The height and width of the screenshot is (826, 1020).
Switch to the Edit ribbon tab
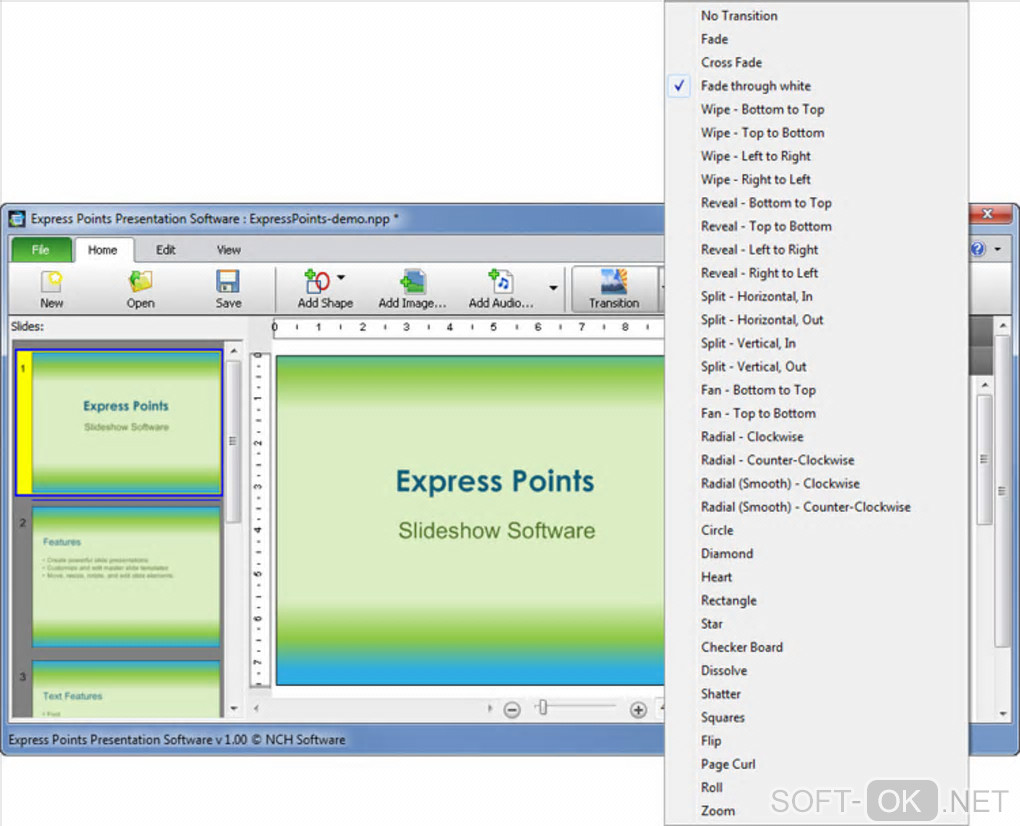tap(166, 250)
